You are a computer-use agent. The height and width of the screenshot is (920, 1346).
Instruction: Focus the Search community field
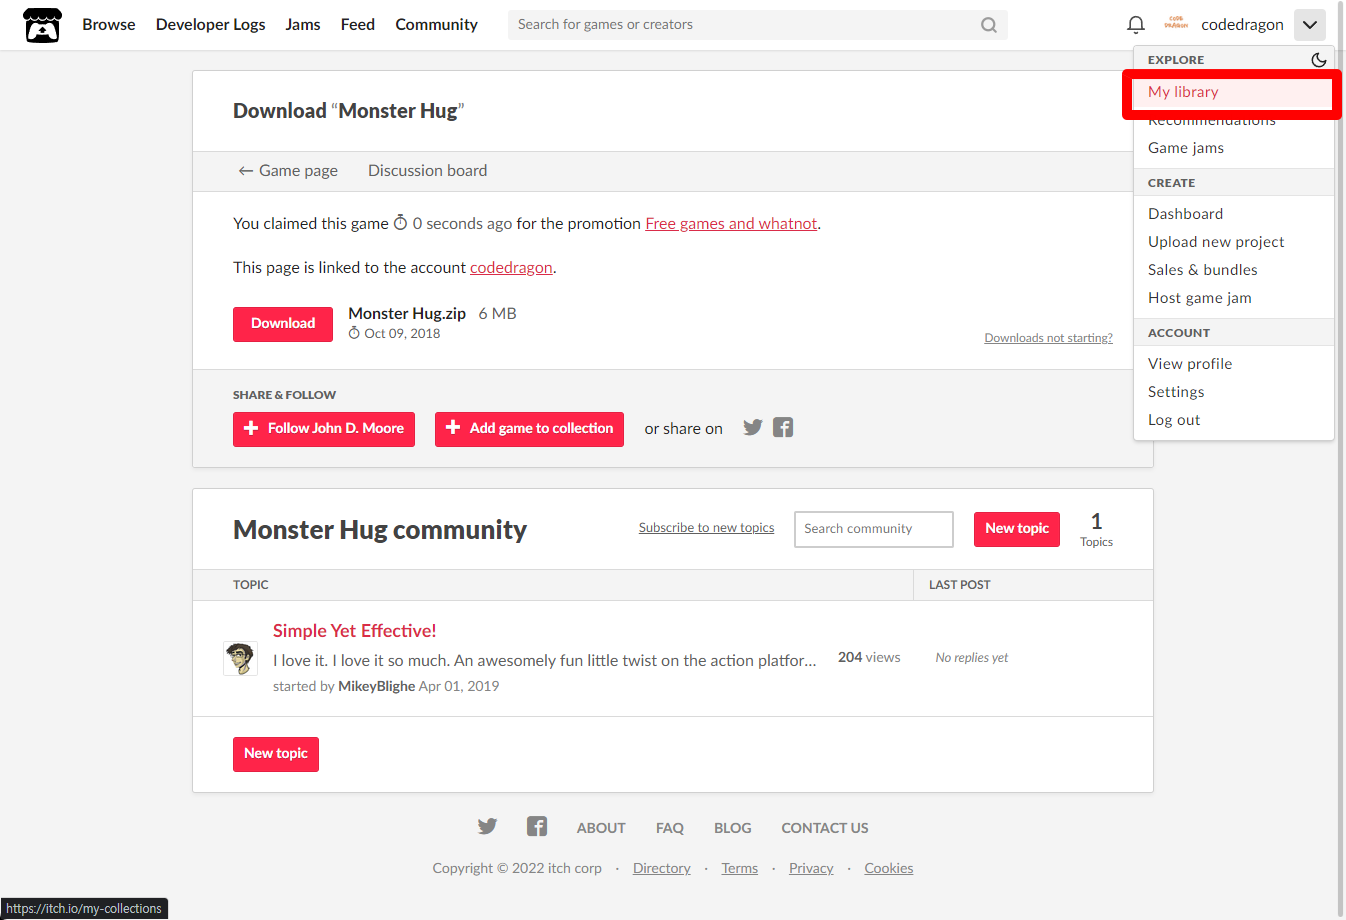[874, 529]
